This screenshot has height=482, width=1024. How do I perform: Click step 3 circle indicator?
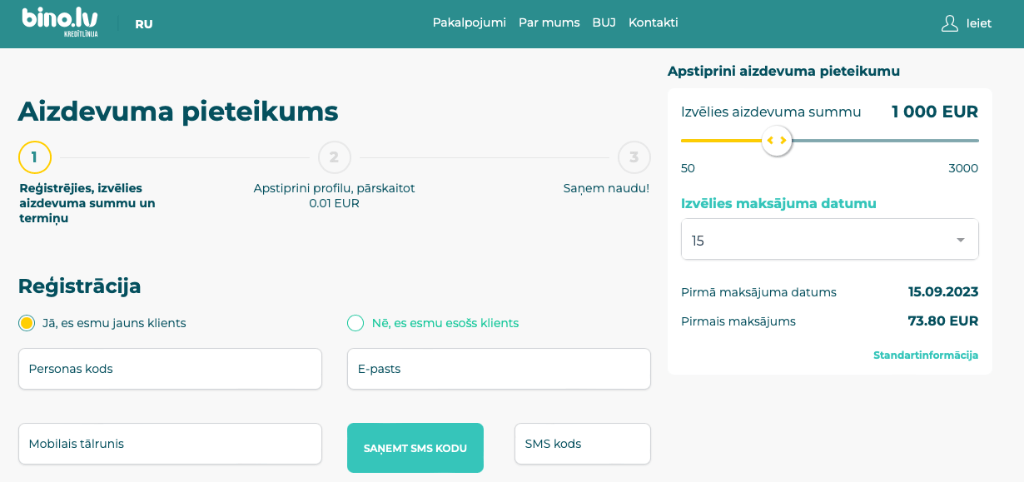[634, 157]
